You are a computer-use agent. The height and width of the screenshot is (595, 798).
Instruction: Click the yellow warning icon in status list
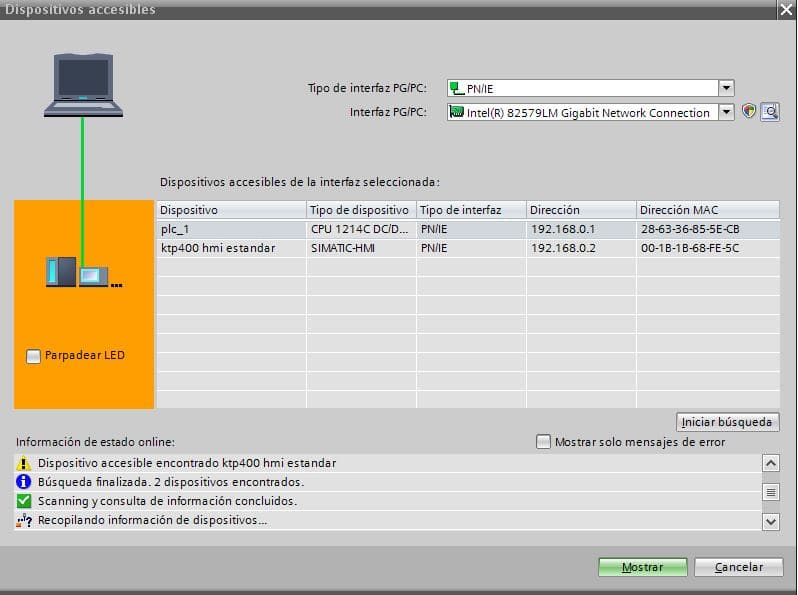click(24, 463)
